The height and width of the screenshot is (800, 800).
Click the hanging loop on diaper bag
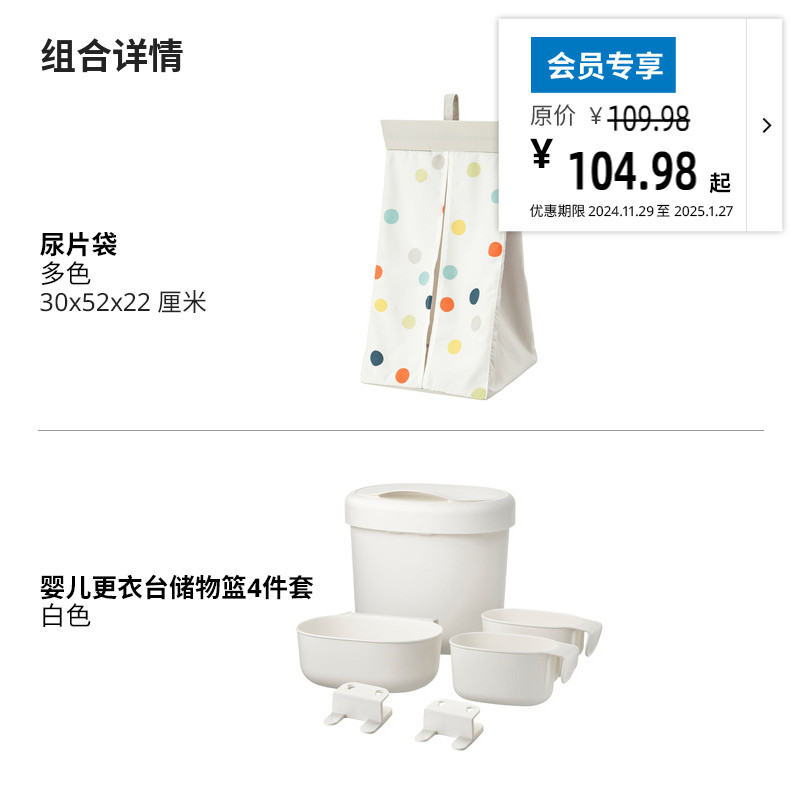click(x=452, y=107)
